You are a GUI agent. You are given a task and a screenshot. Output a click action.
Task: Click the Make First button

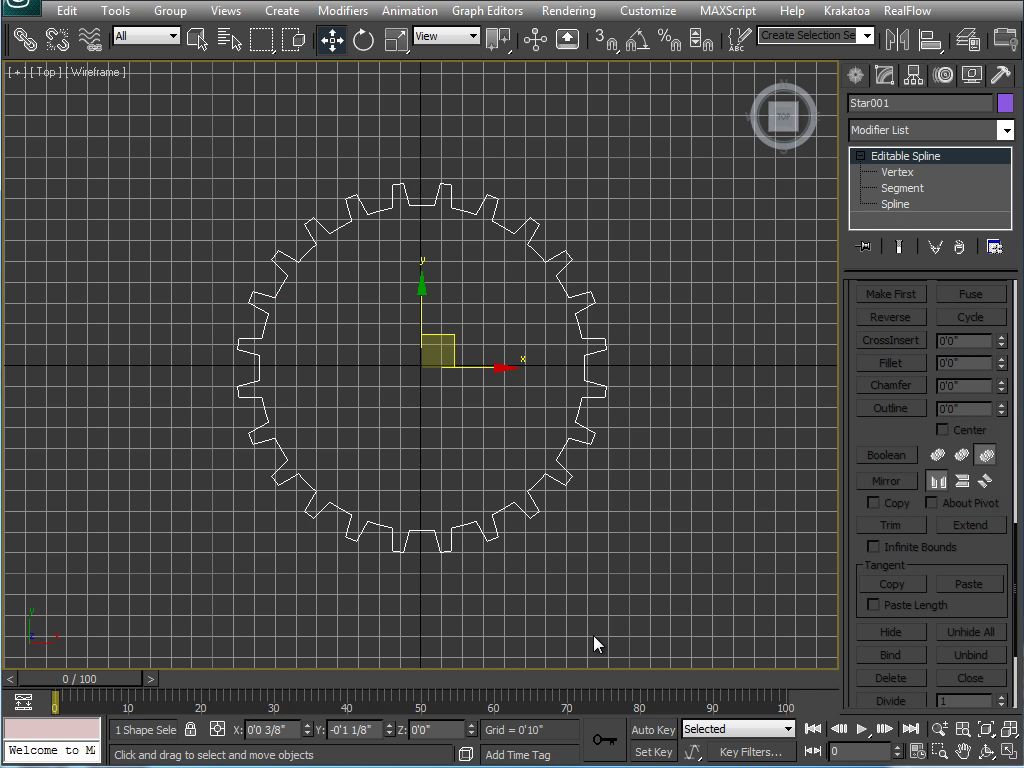click(x=891, y=294)
